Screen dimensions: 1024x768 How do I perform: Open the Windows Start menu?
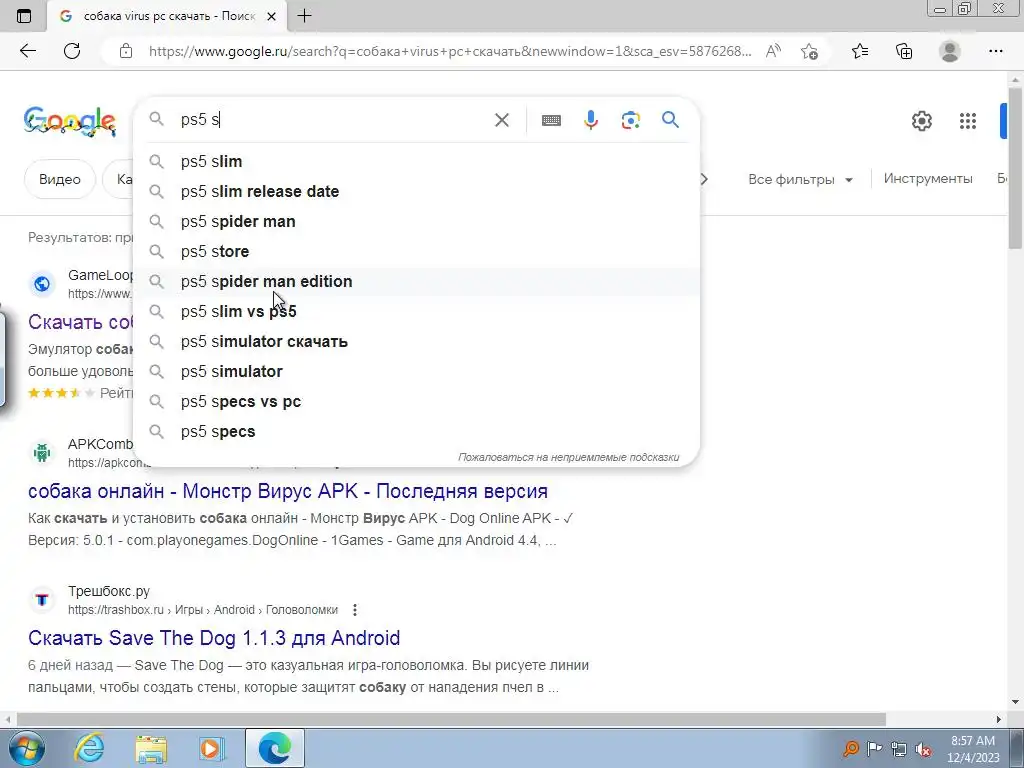click(27, 748)
